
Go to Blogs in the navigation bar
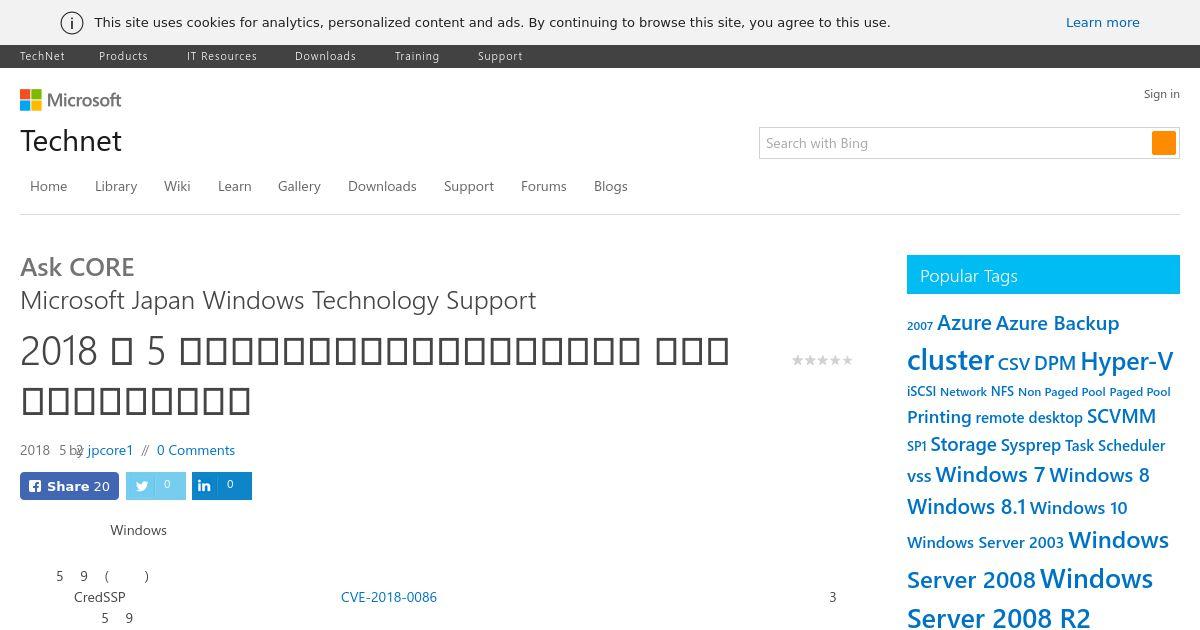coord(611,186)
